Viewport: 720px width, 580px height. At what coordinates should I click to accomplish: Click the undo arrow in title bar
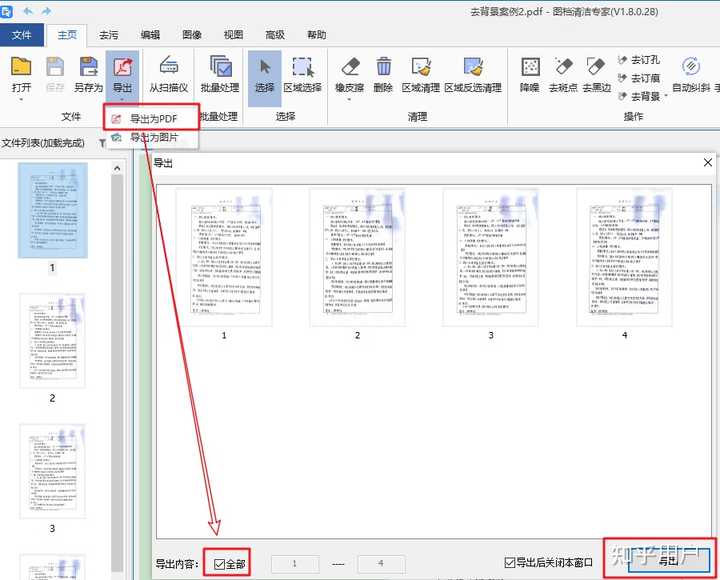(x=28, y=11)
